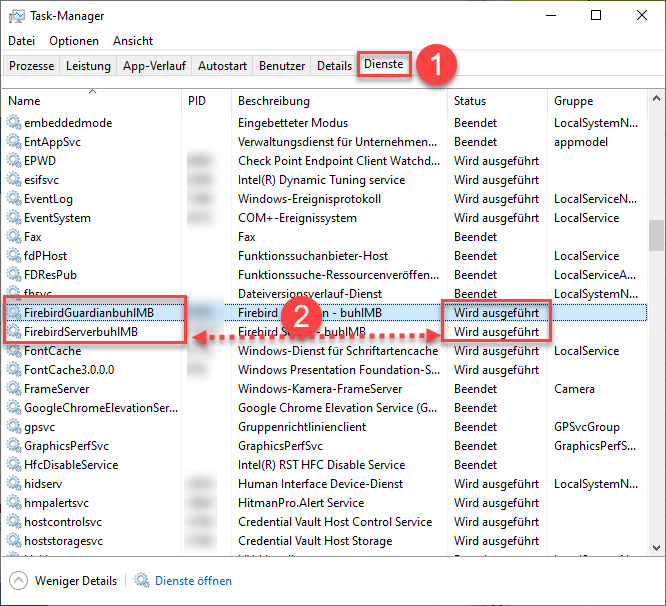Open the Dienste öffnen link
The image size is (666, 606).
(x=193, y=581)
